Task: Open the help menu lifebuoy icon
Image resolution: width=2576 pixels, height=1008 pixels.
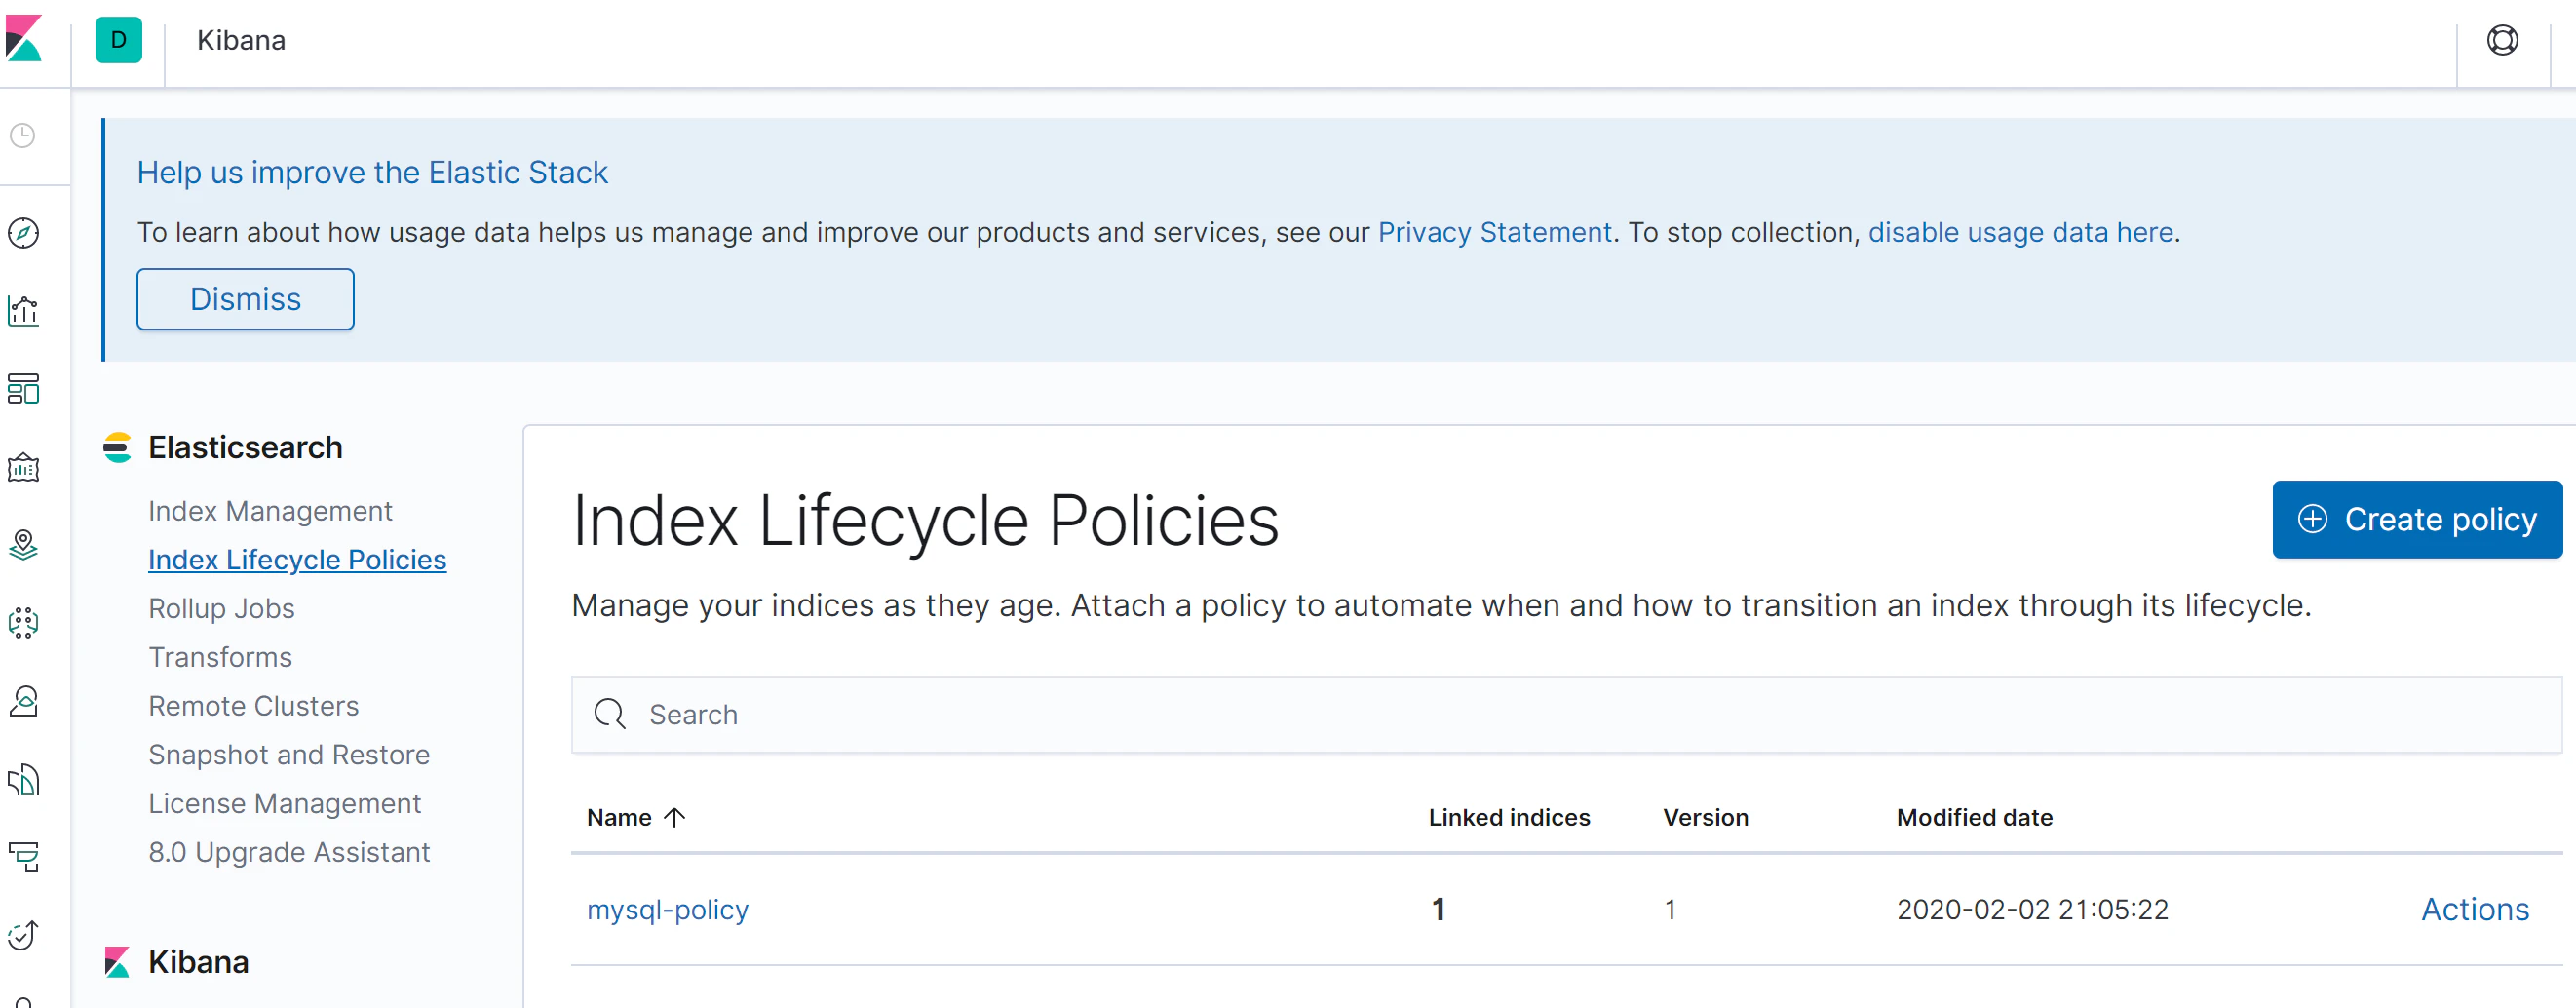Action: coord(2502,40)
